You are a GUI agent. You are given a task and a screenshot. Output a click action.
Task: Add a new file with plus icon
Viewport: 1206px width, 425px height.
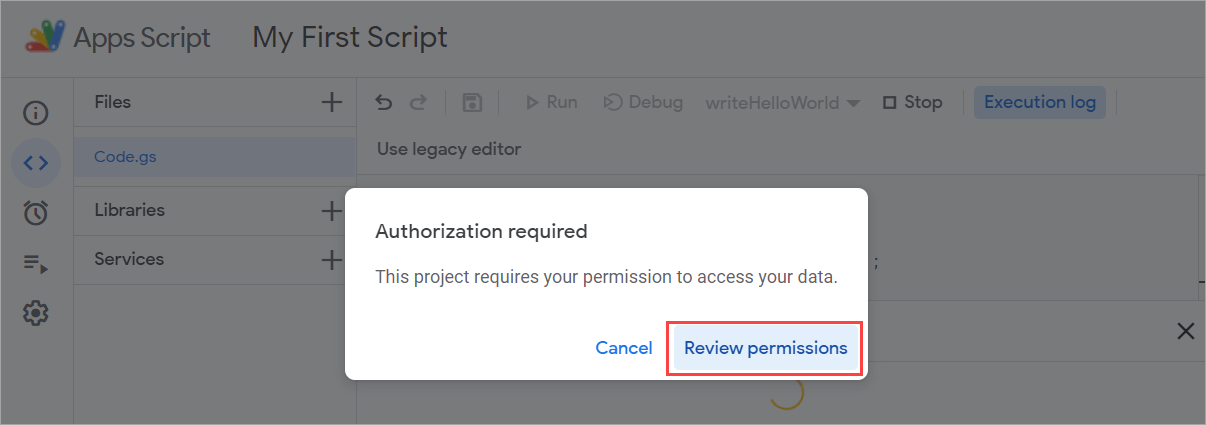[331, 102]
